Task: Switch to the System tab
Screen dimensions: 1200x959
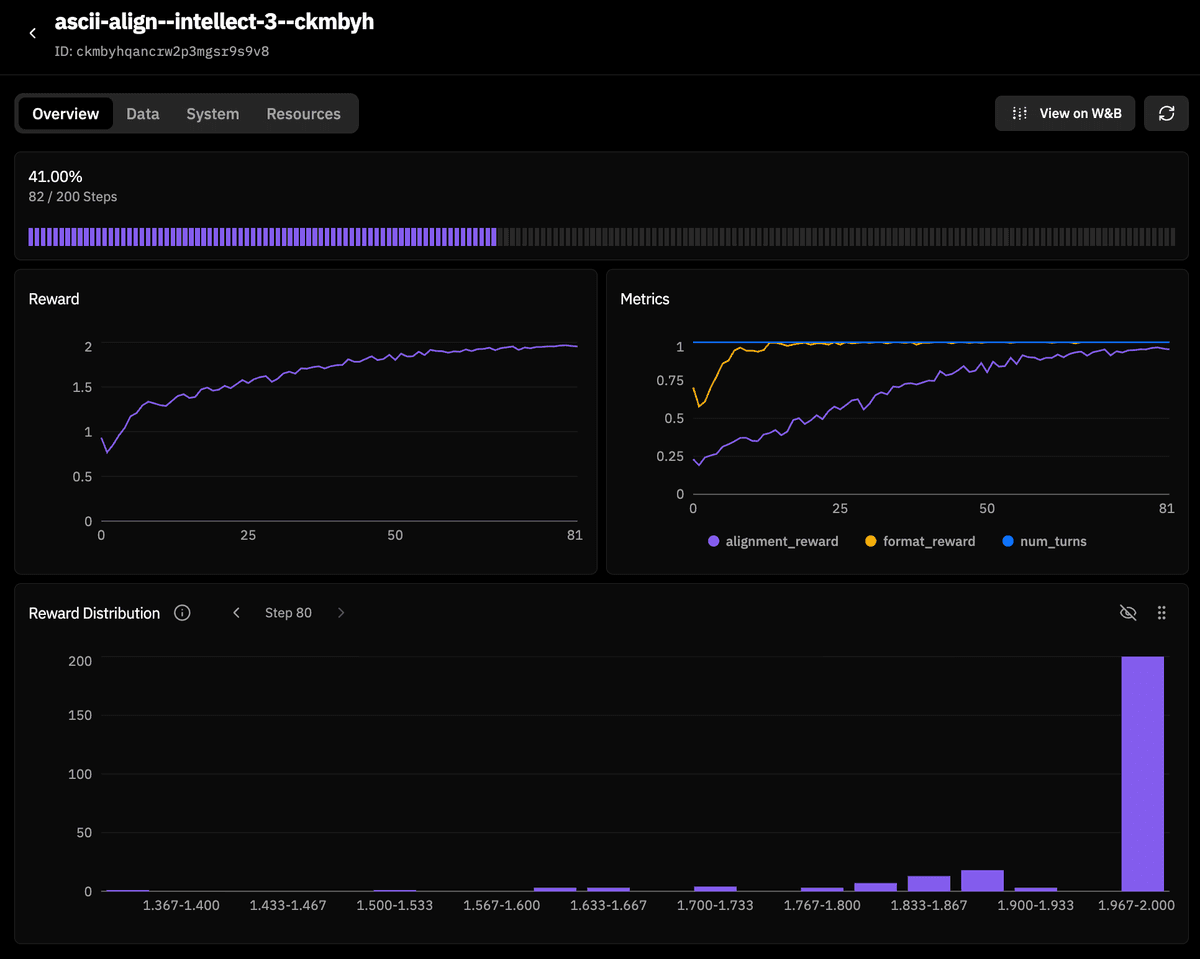Action: (212, 113)
